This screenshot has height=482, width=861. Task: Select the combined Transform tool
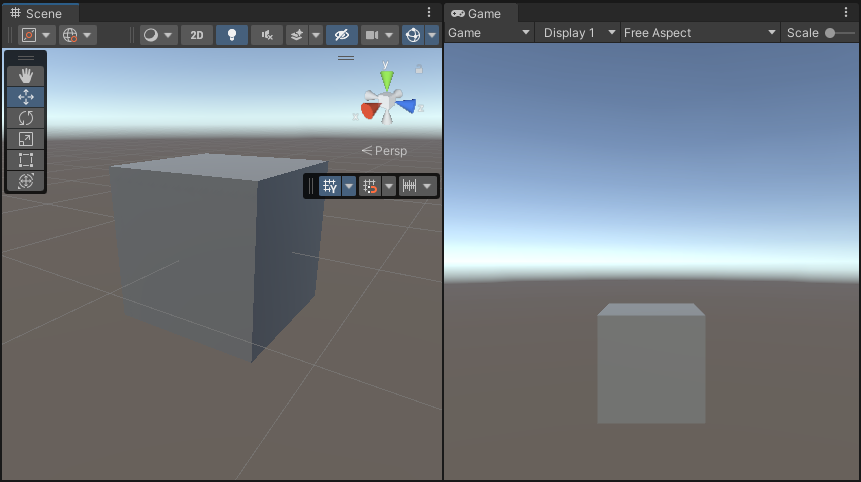(26, 181)
